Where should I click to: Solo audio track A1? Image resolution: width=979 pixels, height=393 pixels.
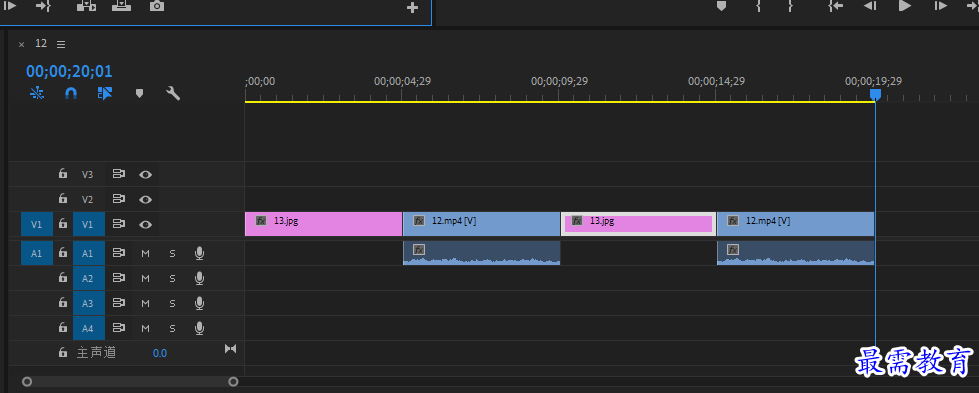pos(172,254)
